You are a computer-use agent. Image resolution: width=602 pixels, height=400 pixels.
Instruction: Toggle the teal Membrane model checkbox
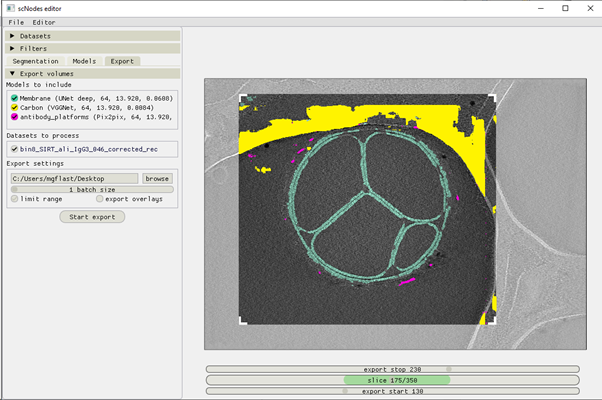click(x=15, y=98)
